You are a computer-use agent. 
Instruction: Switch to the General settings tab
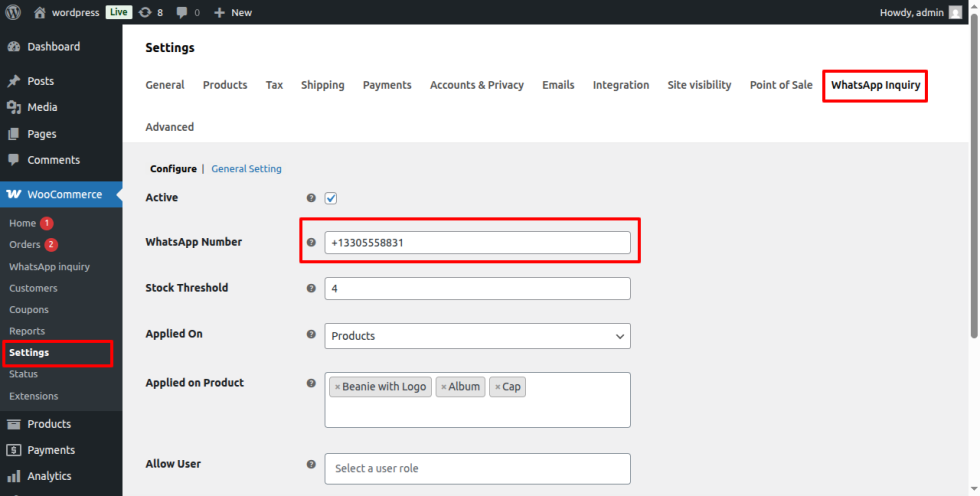click(x=165, y=85)
